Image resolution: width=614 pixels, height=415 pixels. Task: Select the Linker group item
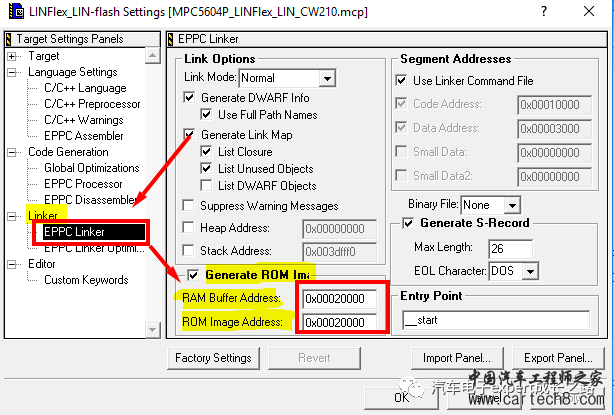point(43,216)
